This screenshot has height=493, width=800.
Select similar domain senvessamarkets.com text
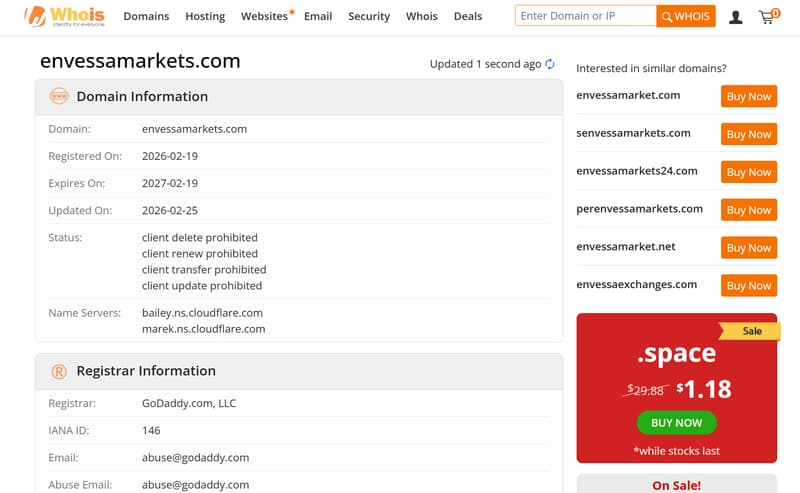(633, 133)
